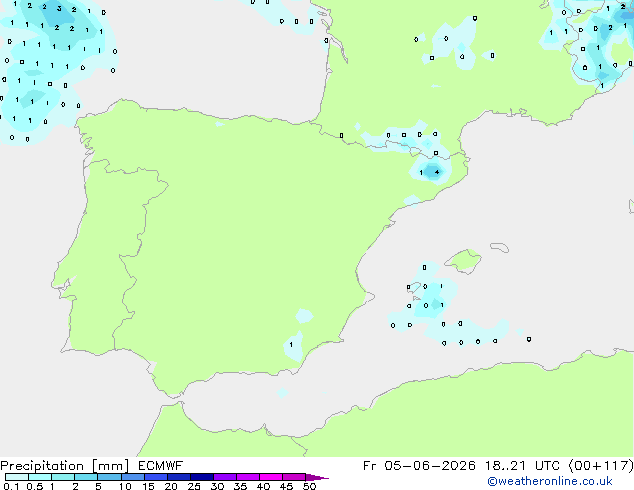Click the 0.1 to 0.5 mm legend swatch
634x490 pixels.
pyautogui.click(x=17, y=477)
